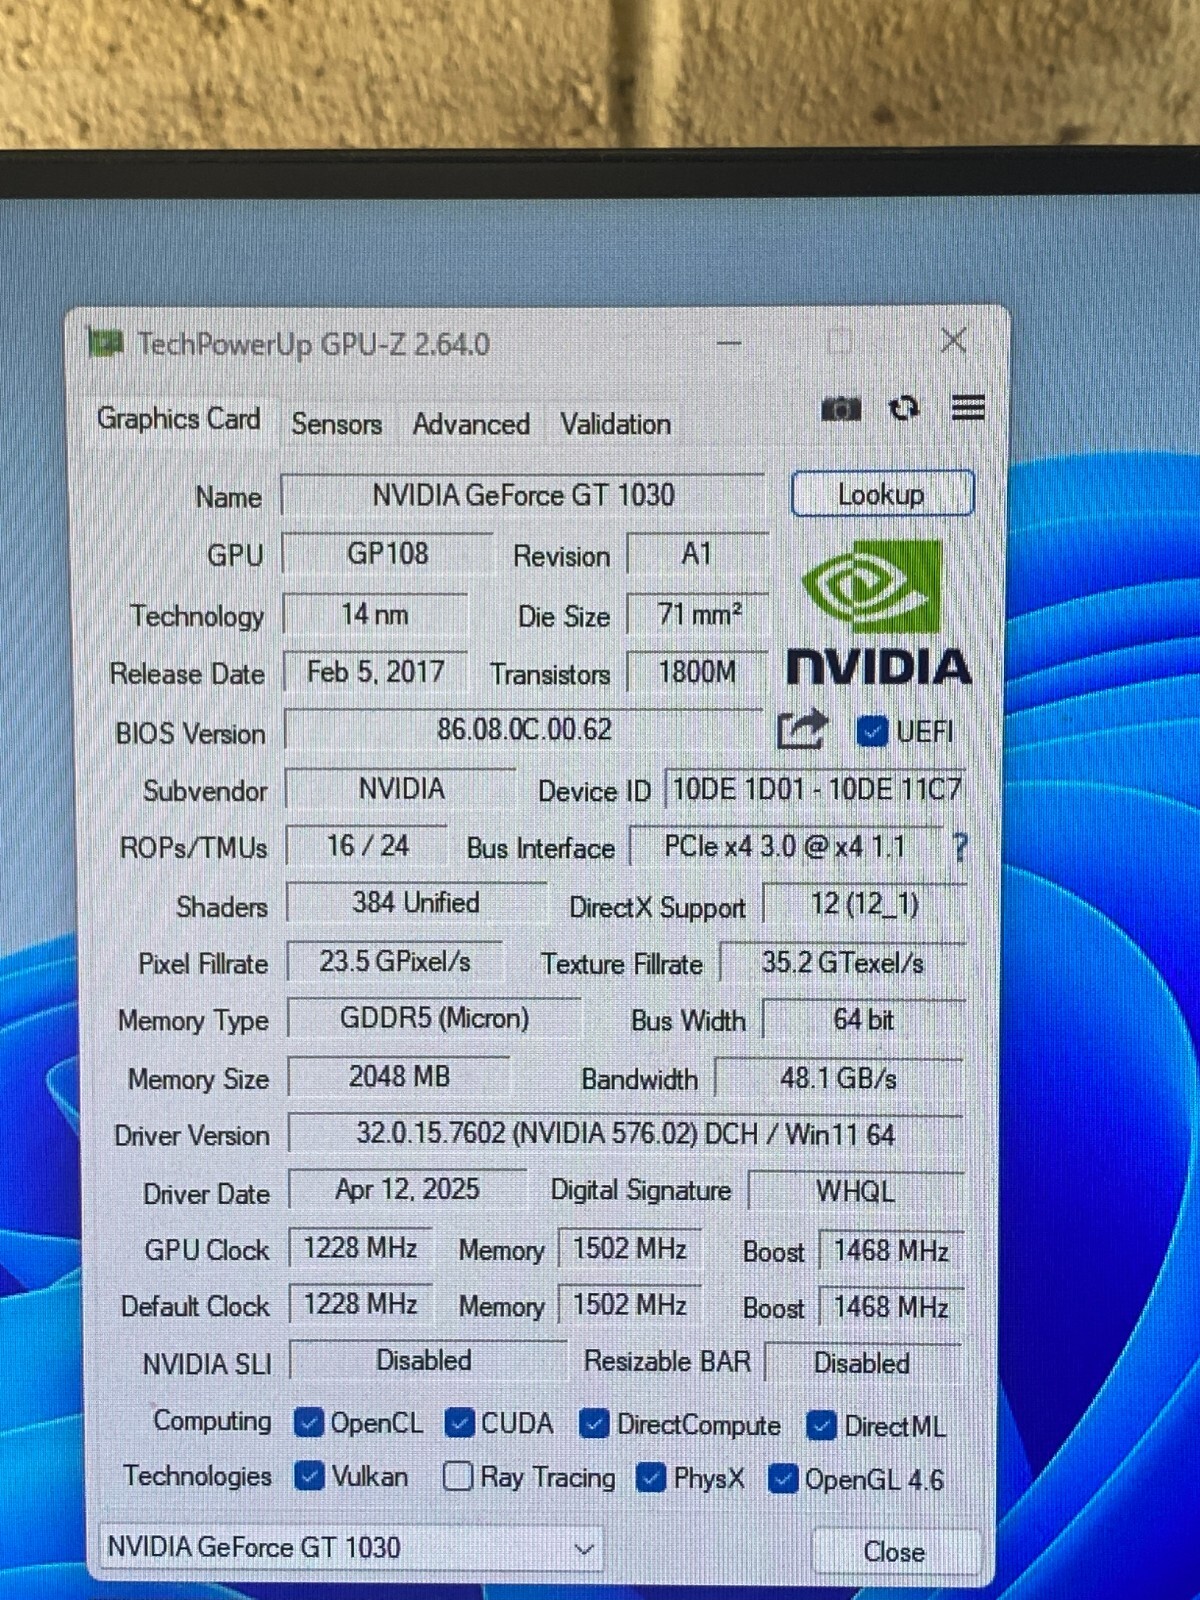
Task: Click the Technology field 14 nm
Action: (375, 614)
